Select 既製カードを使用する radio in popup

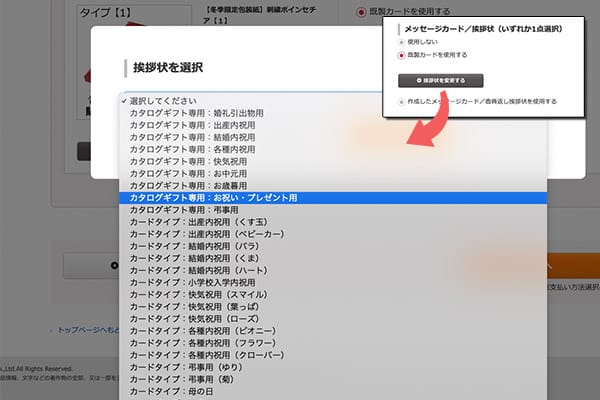(402, 55)
